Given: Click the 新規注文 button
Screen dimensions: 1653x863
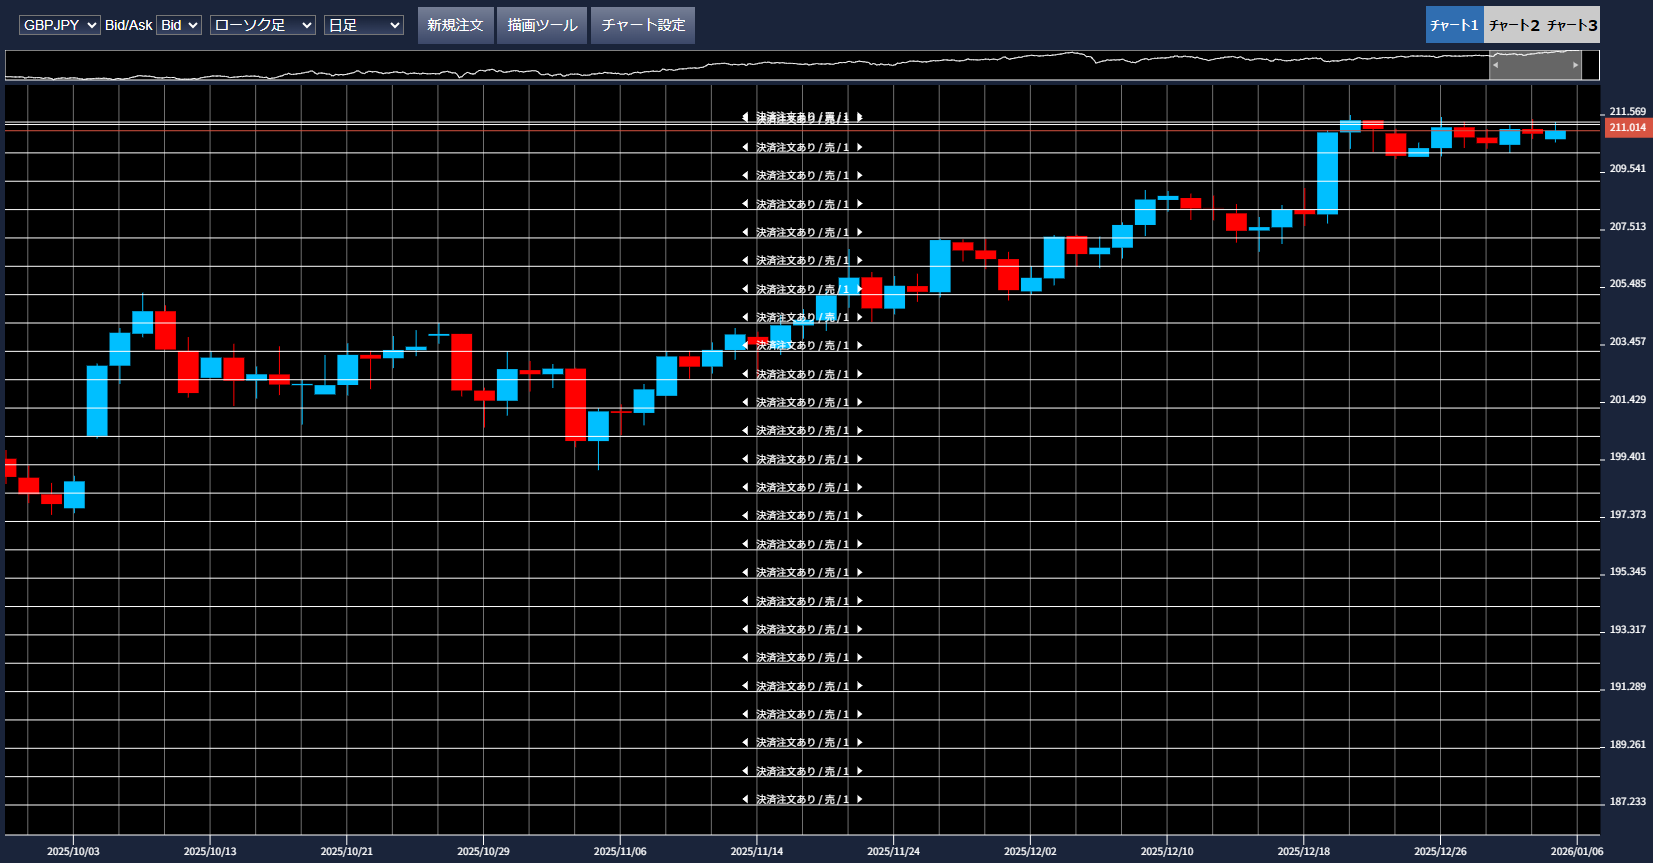Looking at the screenshot, I should pos(455,25).
